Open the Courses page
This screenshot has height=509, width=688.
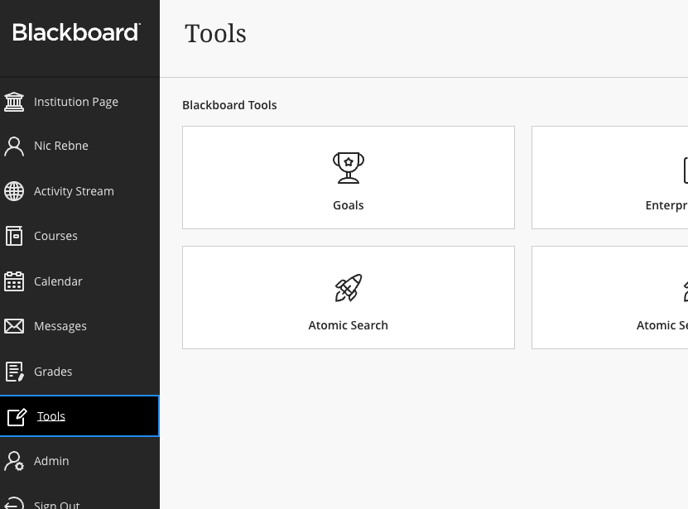click(56, 236)
